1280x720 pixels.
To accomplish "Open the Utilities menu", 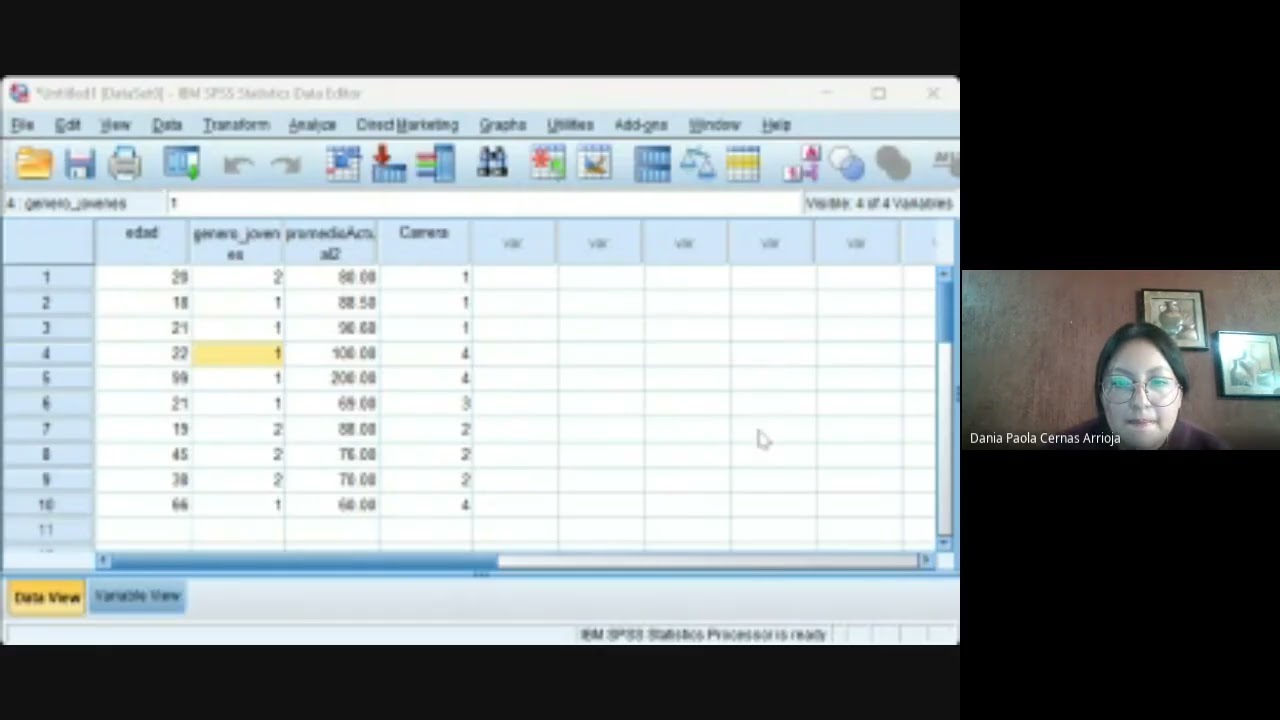I will (x=570, y=125).
